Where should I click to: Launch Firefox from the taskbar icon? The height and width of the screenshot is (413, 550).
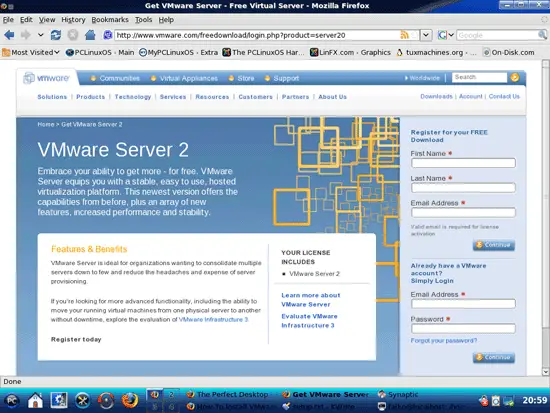click(129, 400)
